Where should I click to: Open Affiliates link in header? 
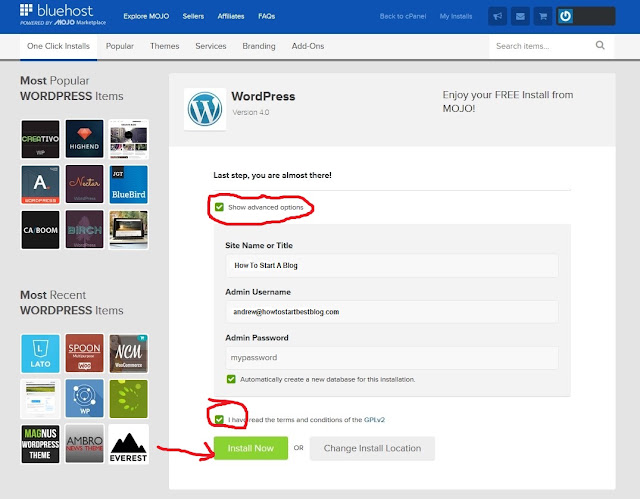coord(231,16)
